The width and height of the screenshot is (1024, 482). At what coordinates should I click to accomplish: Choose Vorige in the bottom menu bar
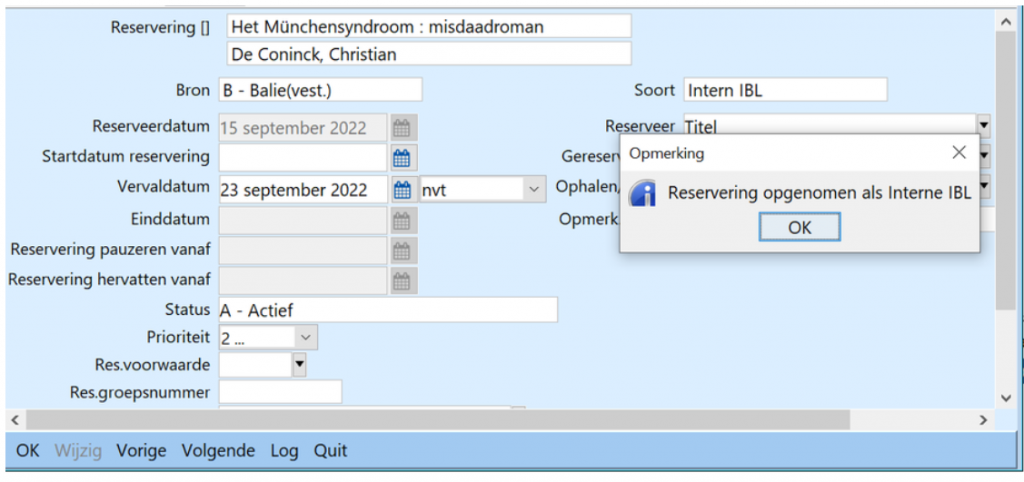(141, 451)
